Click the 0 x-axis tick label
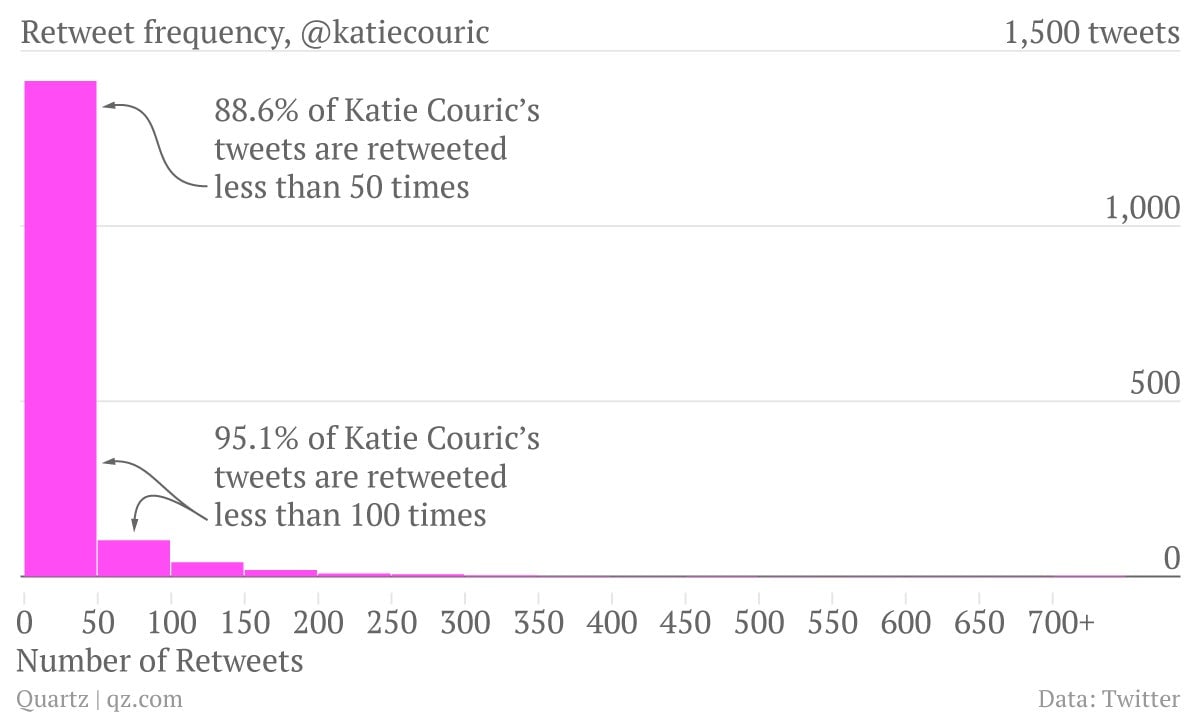1200x720 pixels. coord(25,622)
